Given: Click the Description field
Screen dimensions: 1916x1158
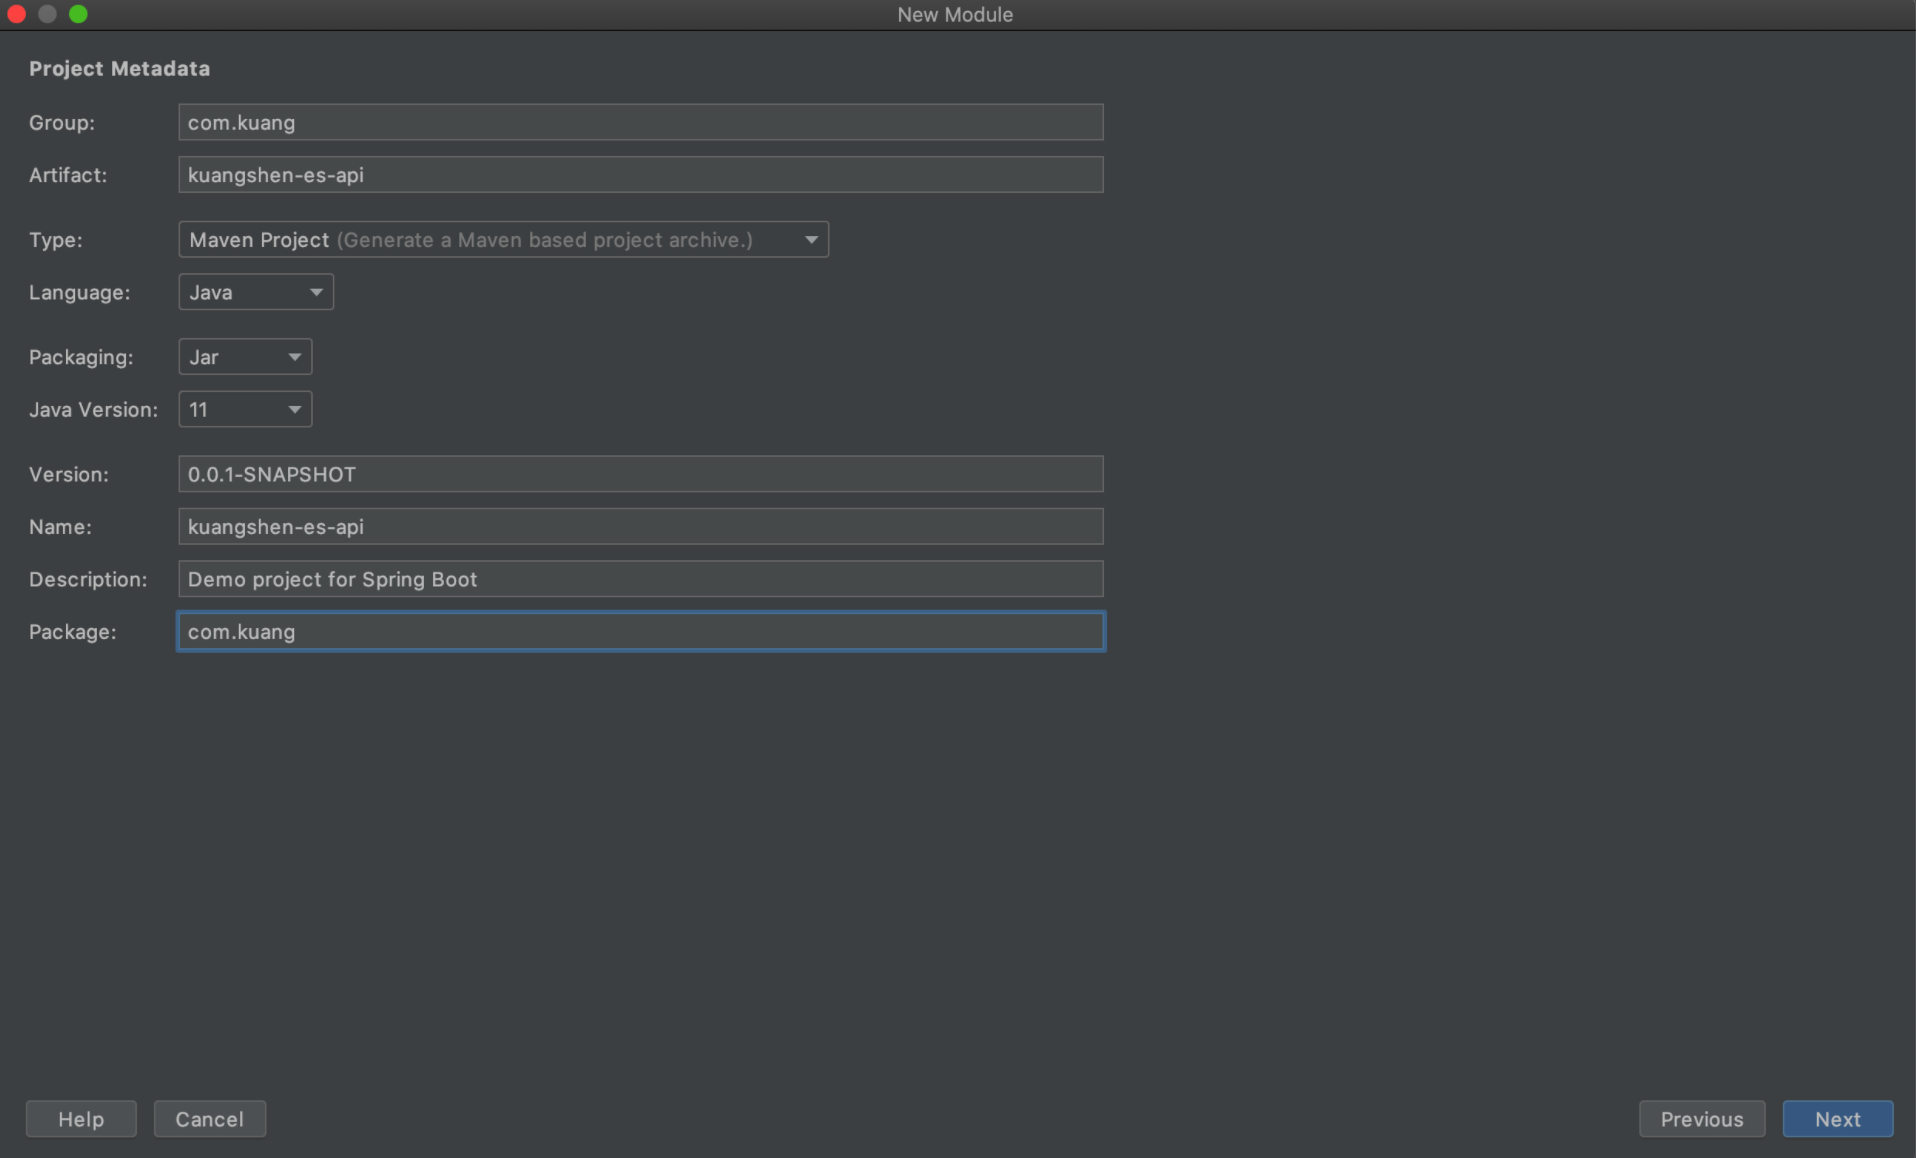Looking at the screenshot, I should 640,579.
